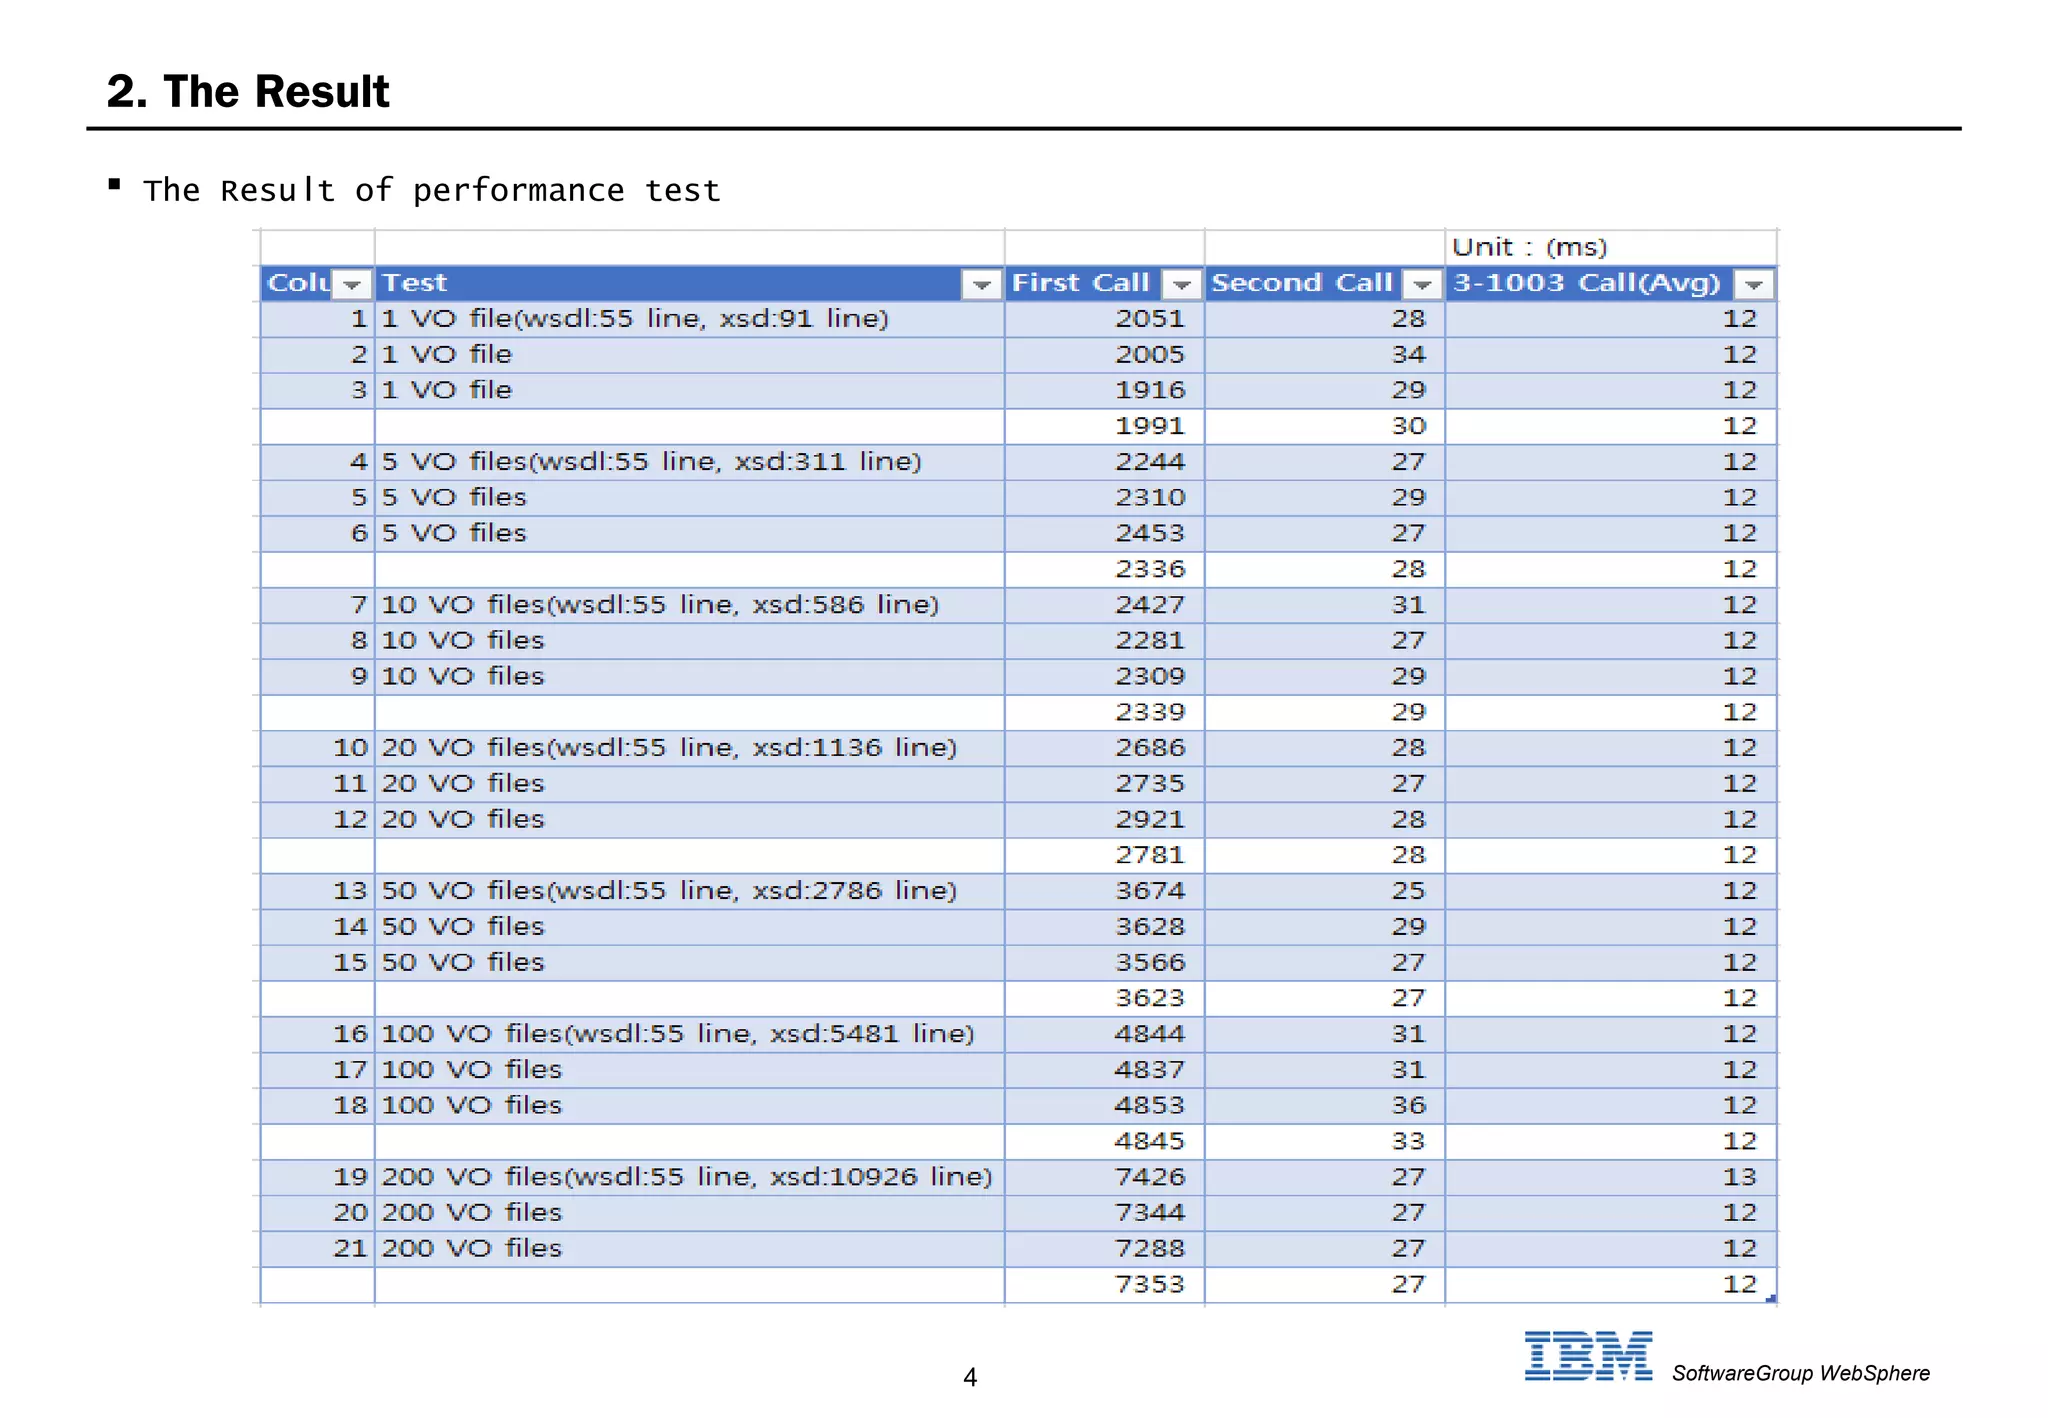Viewport: 2048px width, 1418px height.
Task: Click First Call value 2244
Action: coord(1105,462)
